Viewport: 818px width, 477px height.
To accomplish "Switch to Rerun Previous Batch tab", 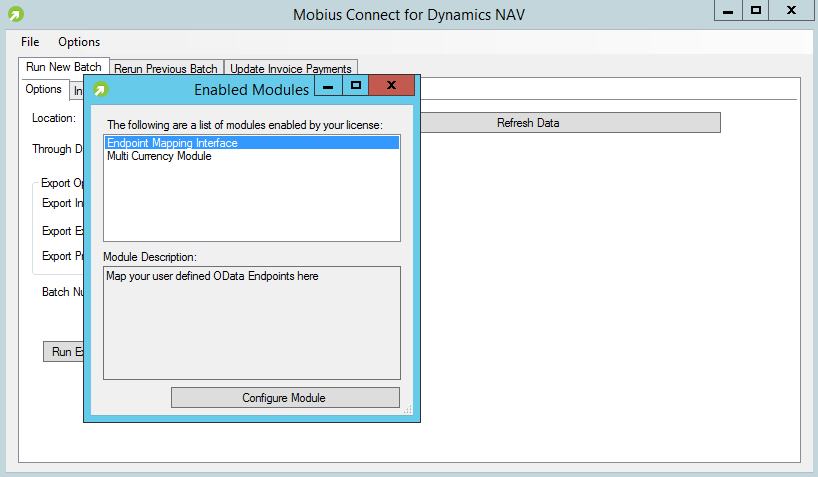I will click(x=166, y=68).
